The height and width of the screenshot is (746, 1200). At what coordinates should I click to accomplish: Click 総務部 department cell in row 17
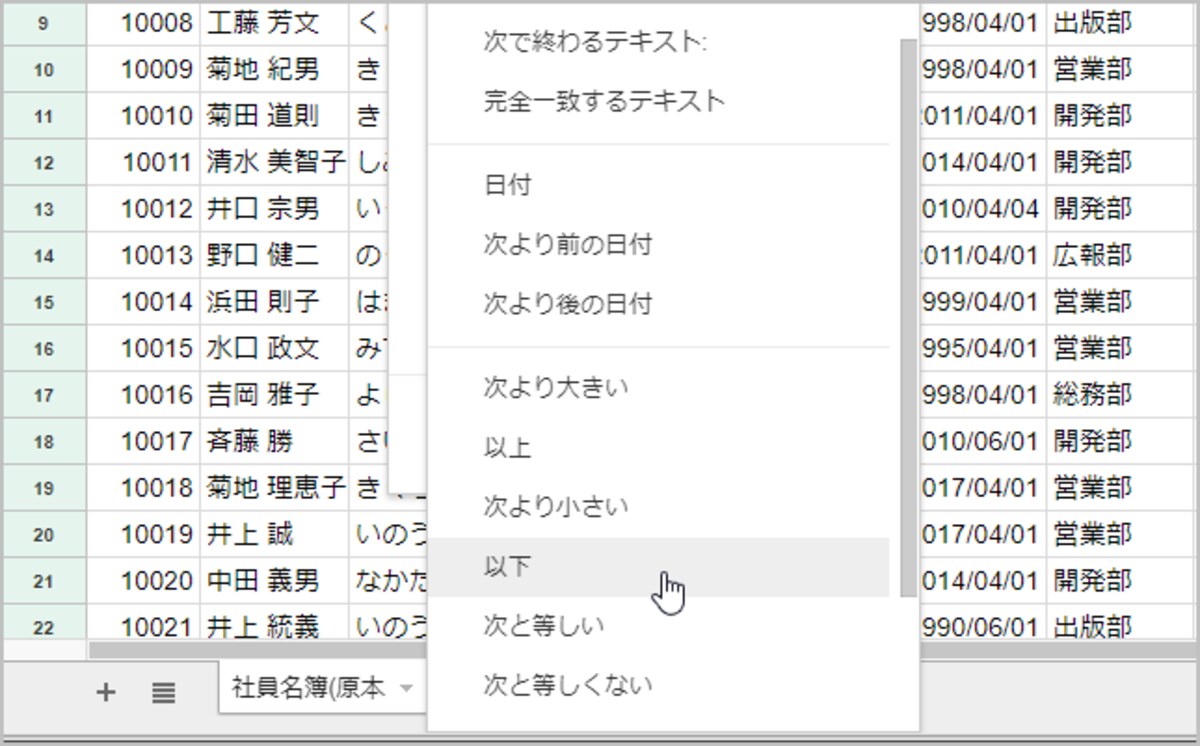1120,395
